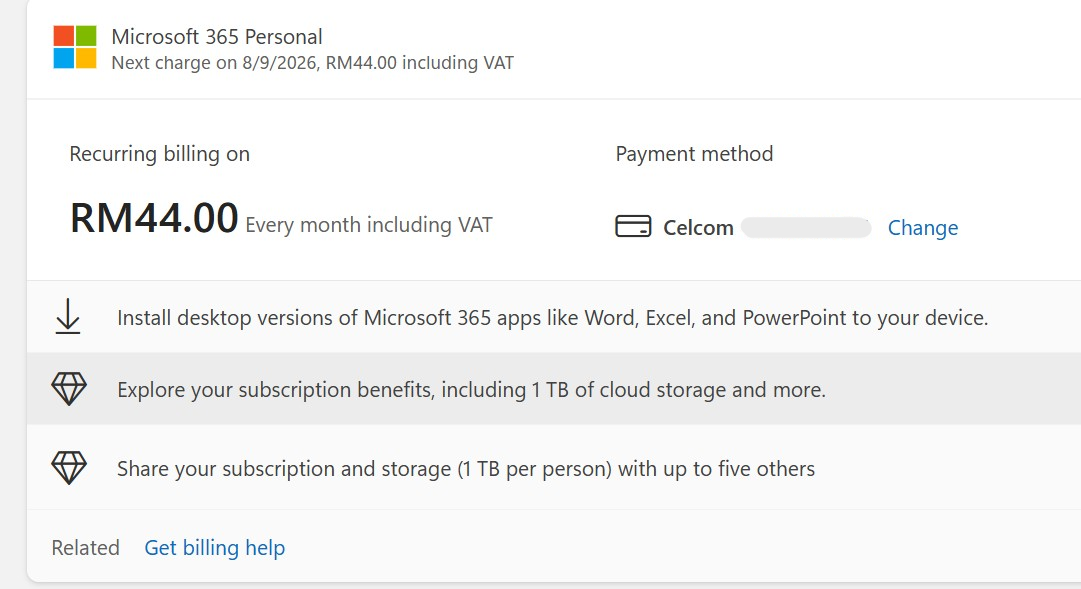Click the credit card icon beside Celcom
Image resolution: width=1081 pixels, height=589 pixels.
633,226
